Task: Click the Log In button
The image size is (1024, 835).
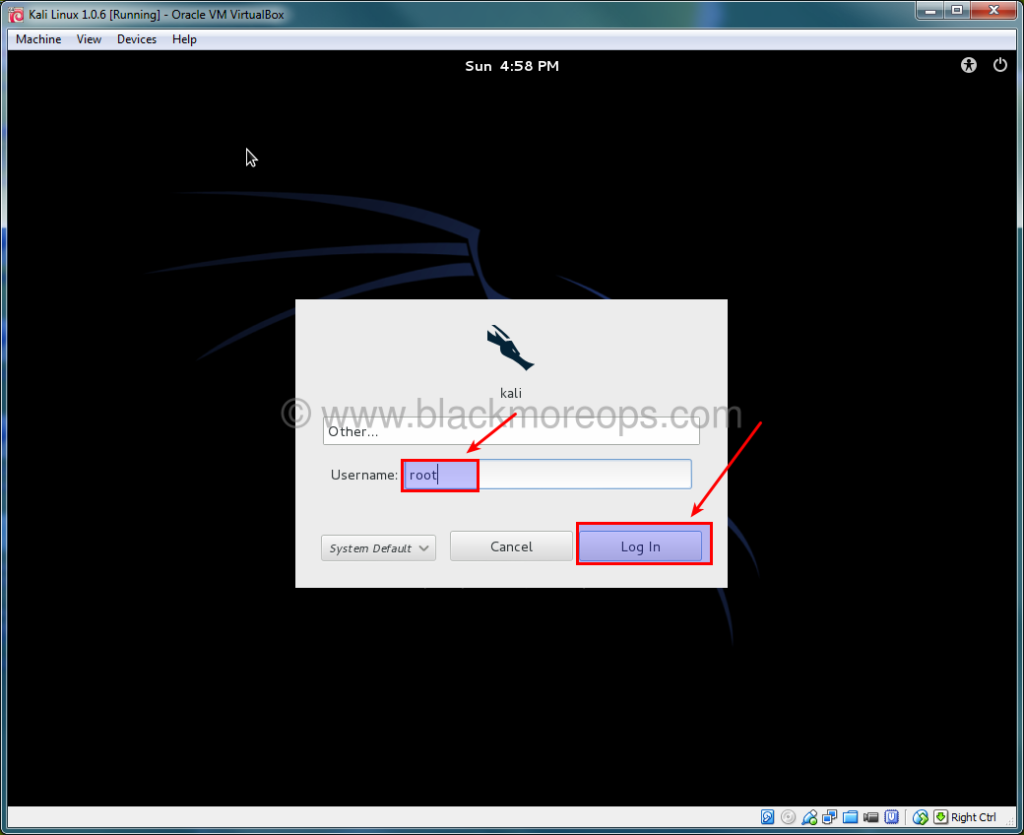Action: [x=640, y=546]
